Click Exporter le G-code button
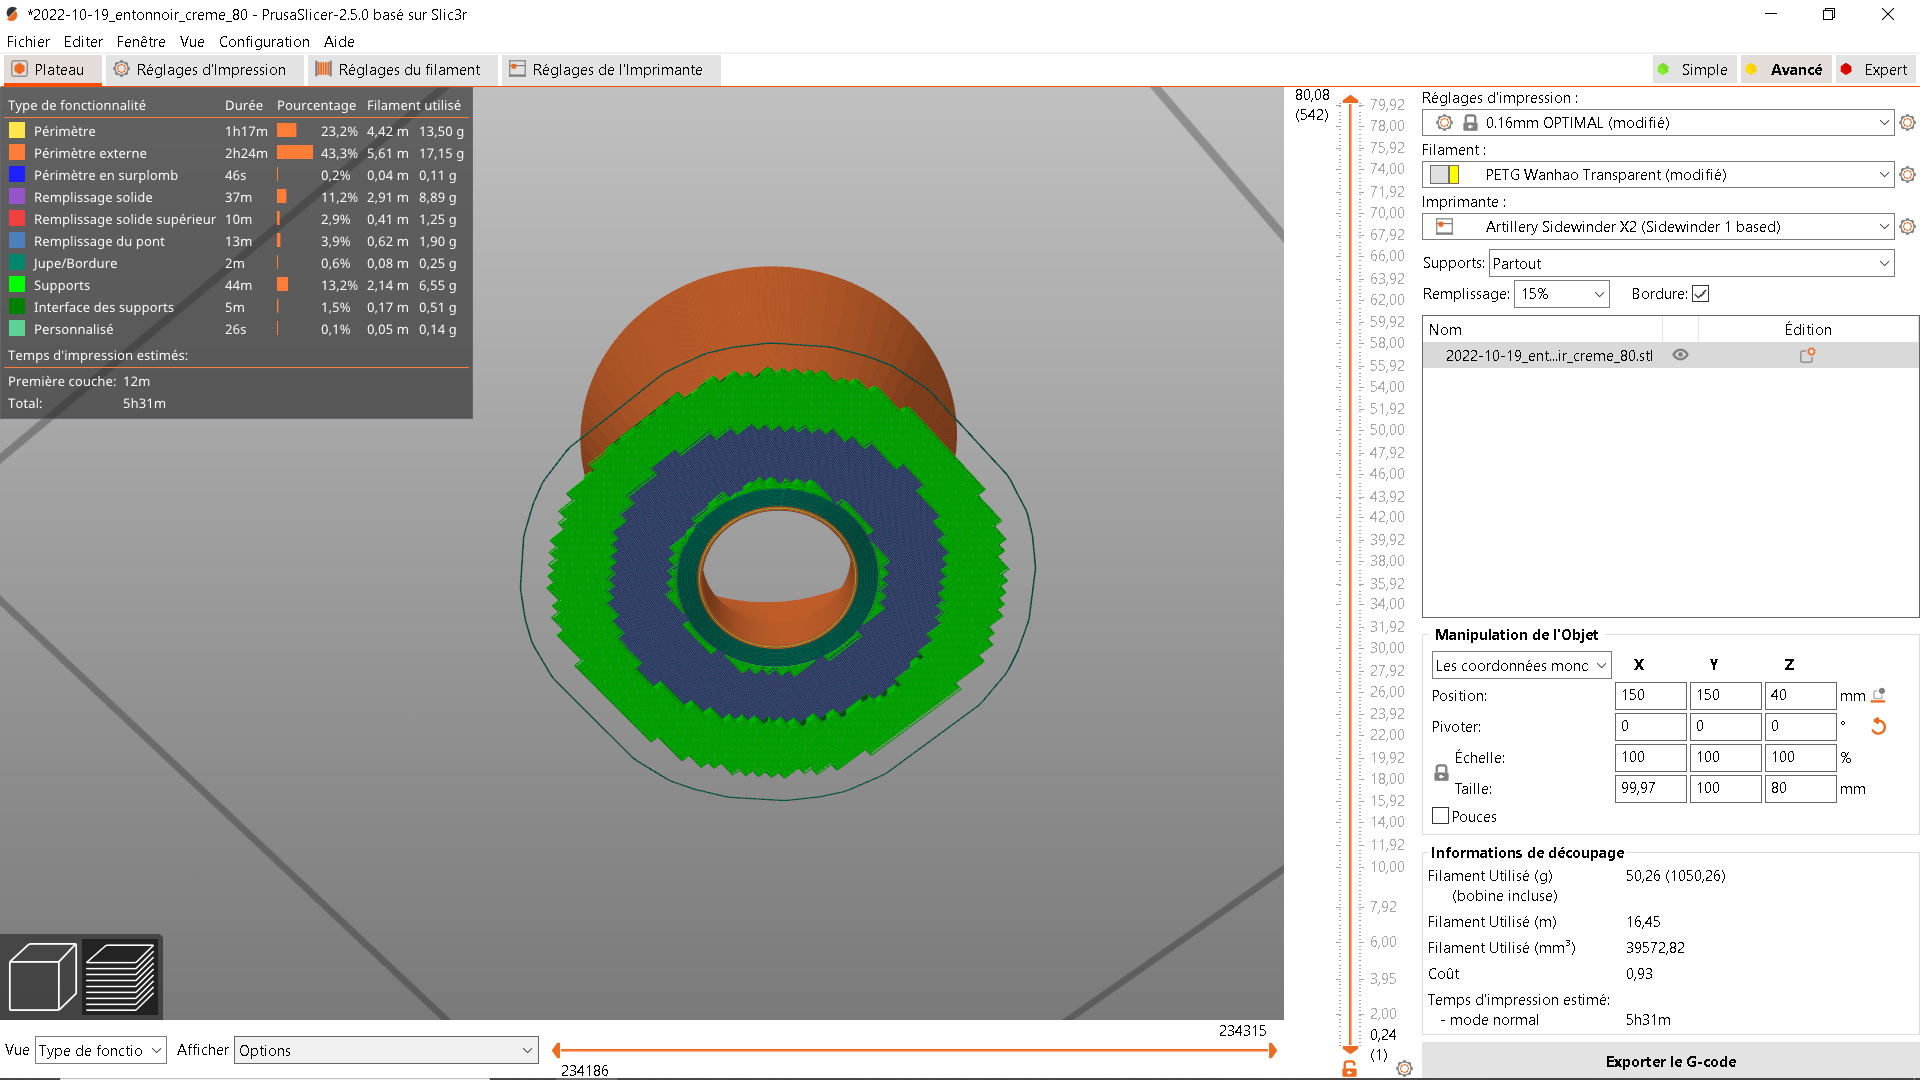Viewport: 1920px width, 1080px height. click(x=1670, y=1062)
